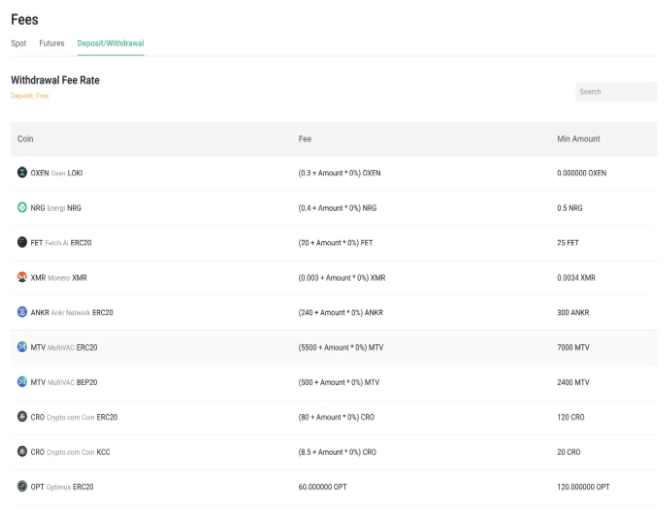Click the Fee column header
666x516 pixels.
click(x=305, y=139)
